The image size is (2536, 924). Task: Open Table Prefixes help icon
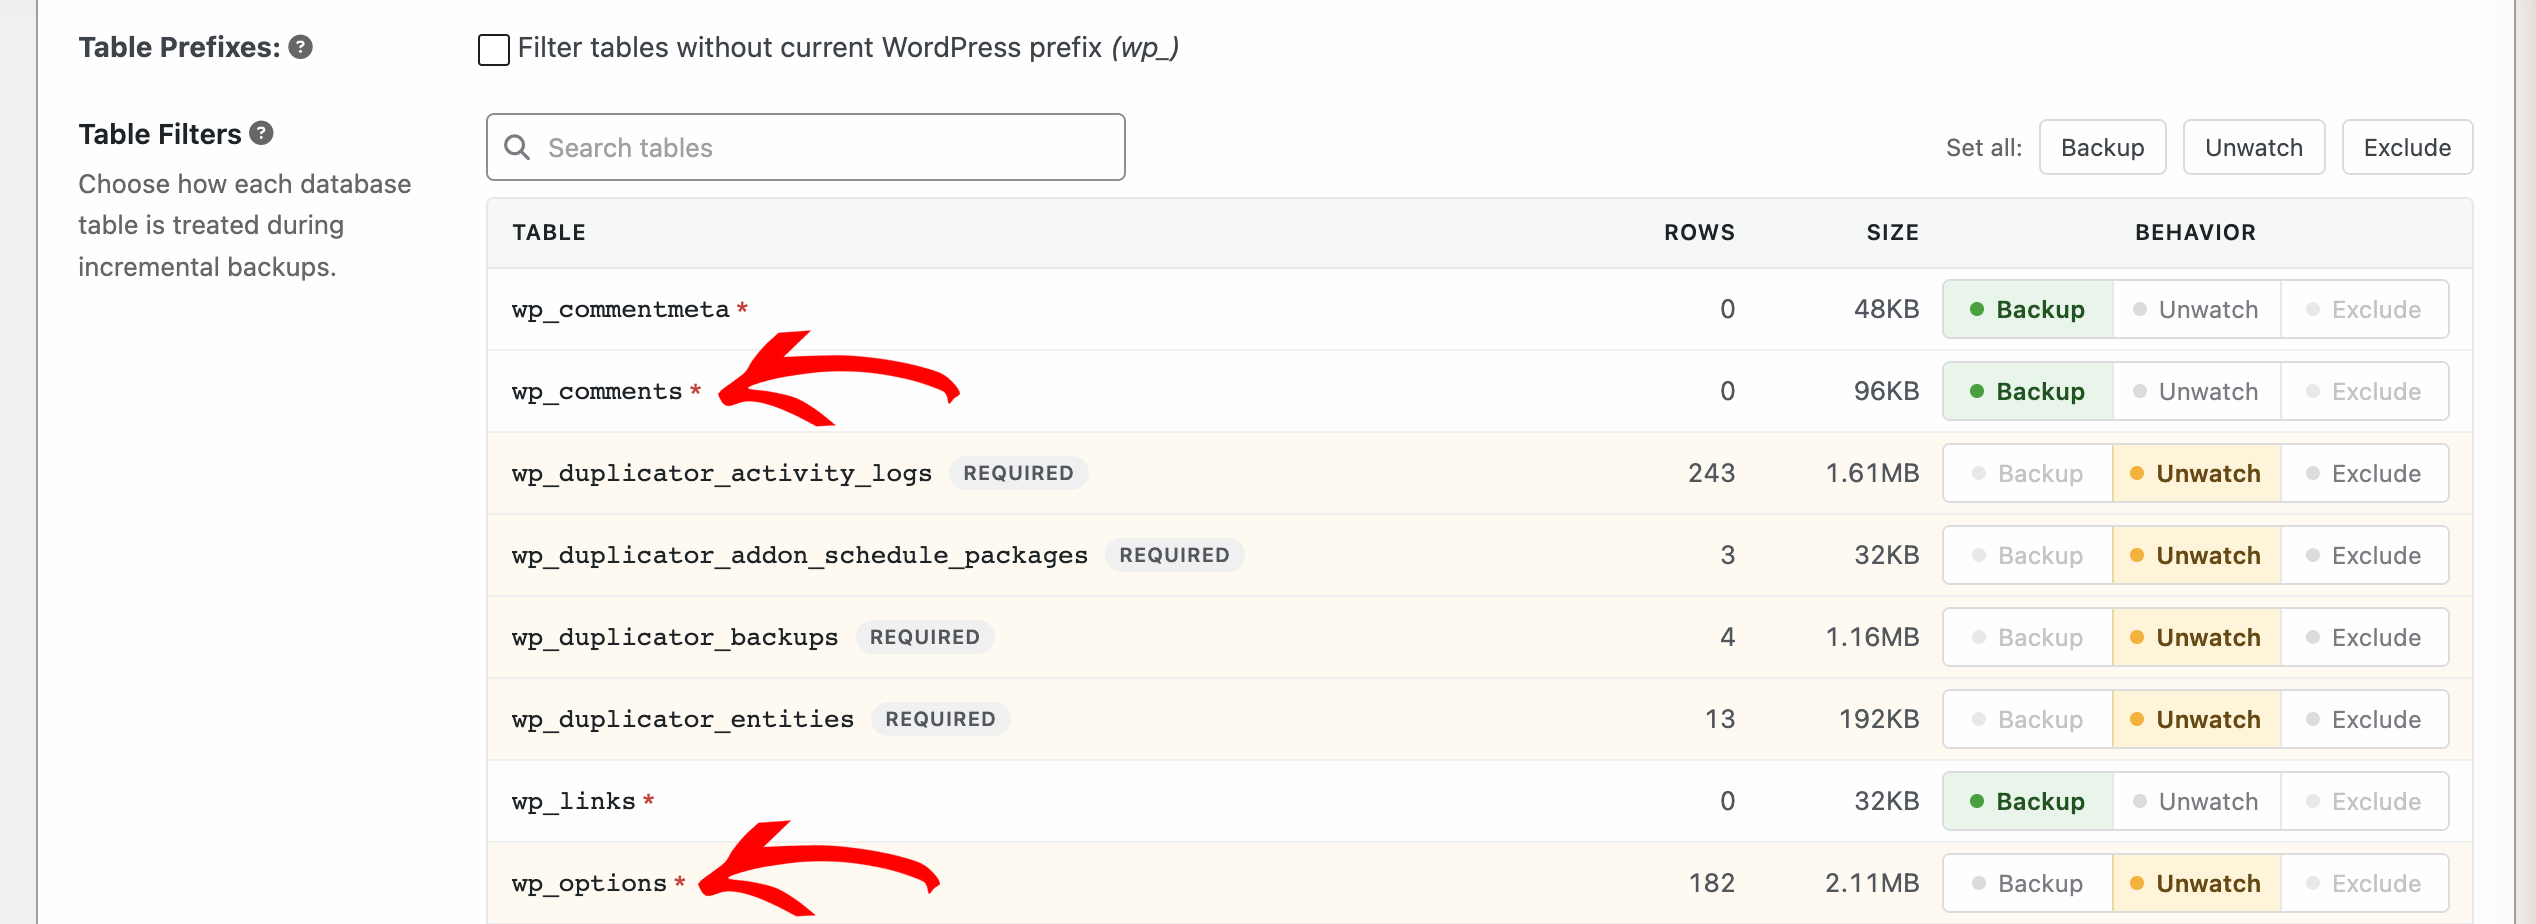point(301,47)
